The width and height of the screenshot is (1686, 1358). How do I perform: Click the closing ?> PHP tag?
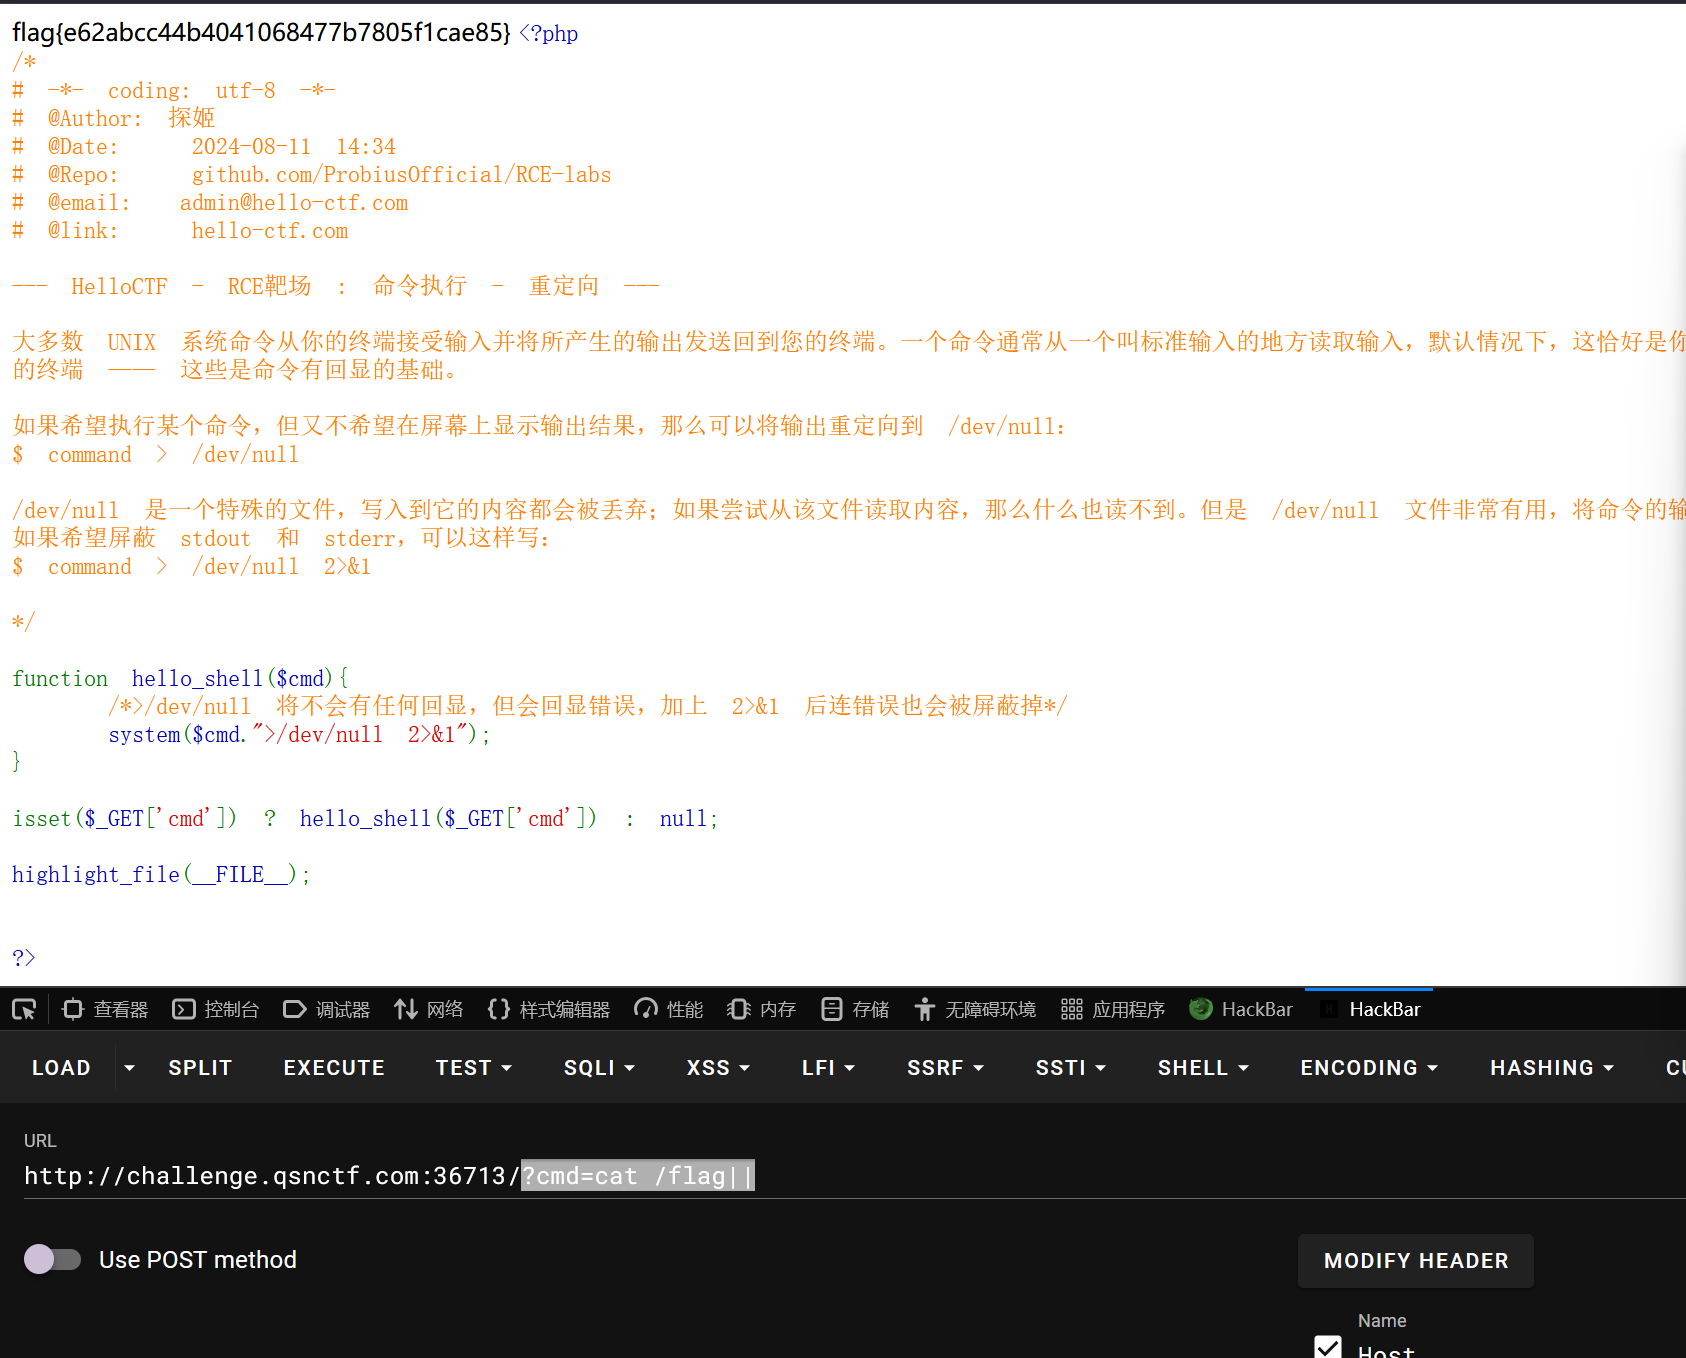point(24,958)
